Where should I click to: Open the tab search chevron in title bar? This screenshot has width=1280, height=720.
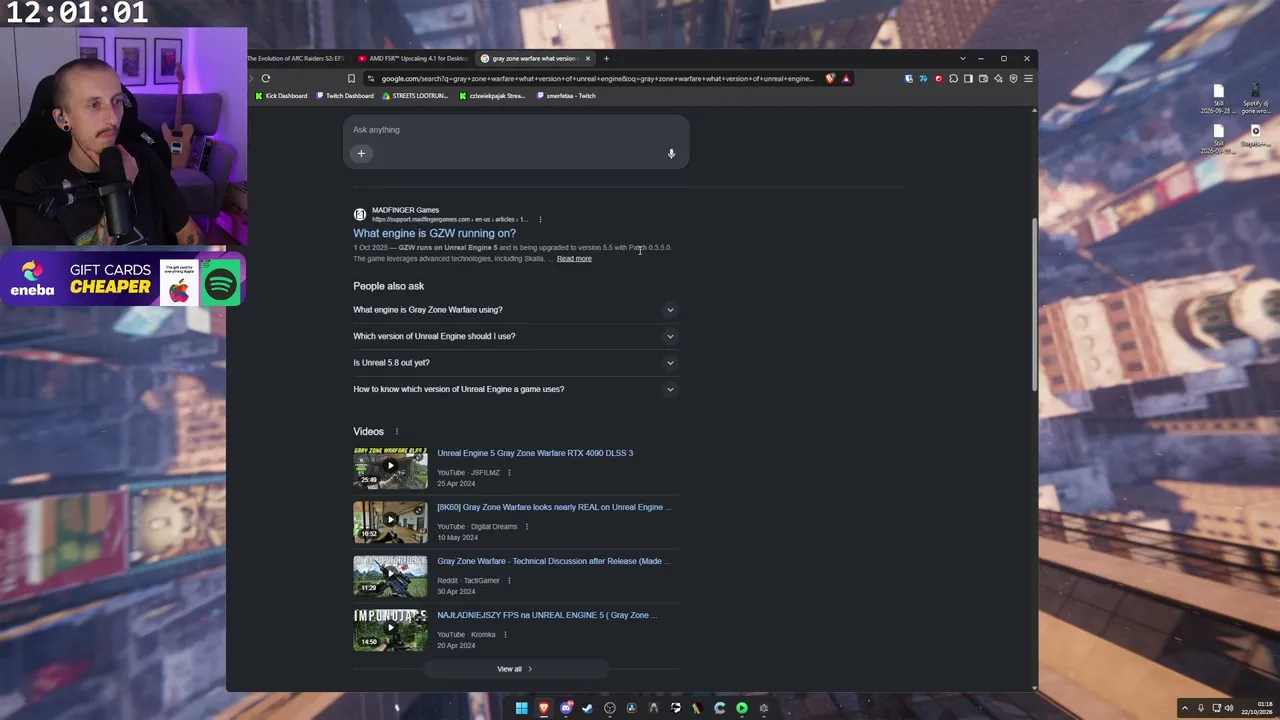[x=962, y=58]
